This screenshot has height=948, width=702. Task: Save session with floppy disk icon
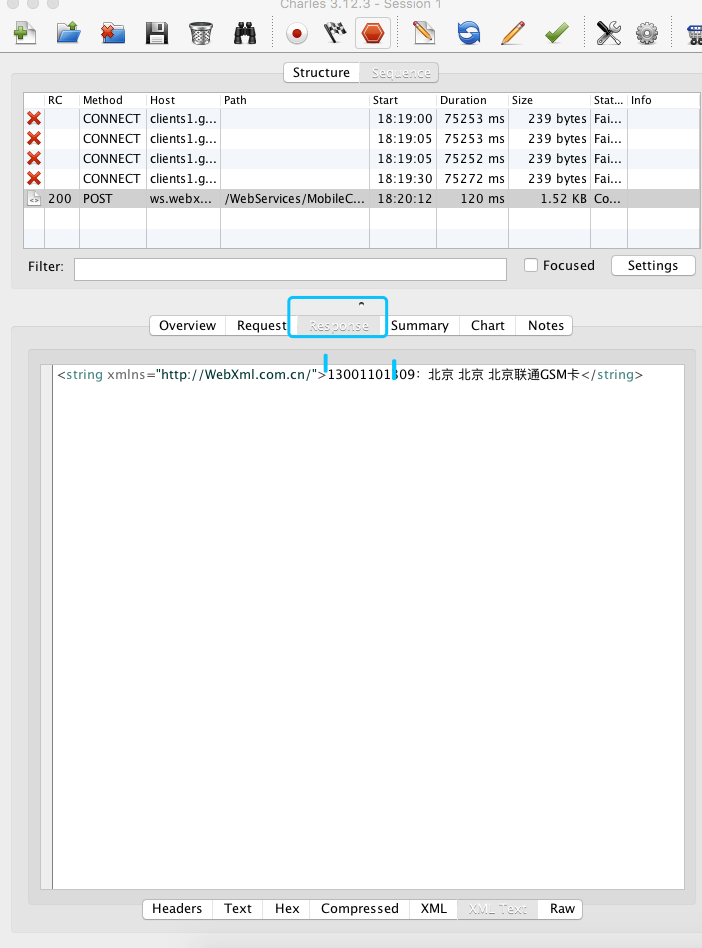[157, 33]
